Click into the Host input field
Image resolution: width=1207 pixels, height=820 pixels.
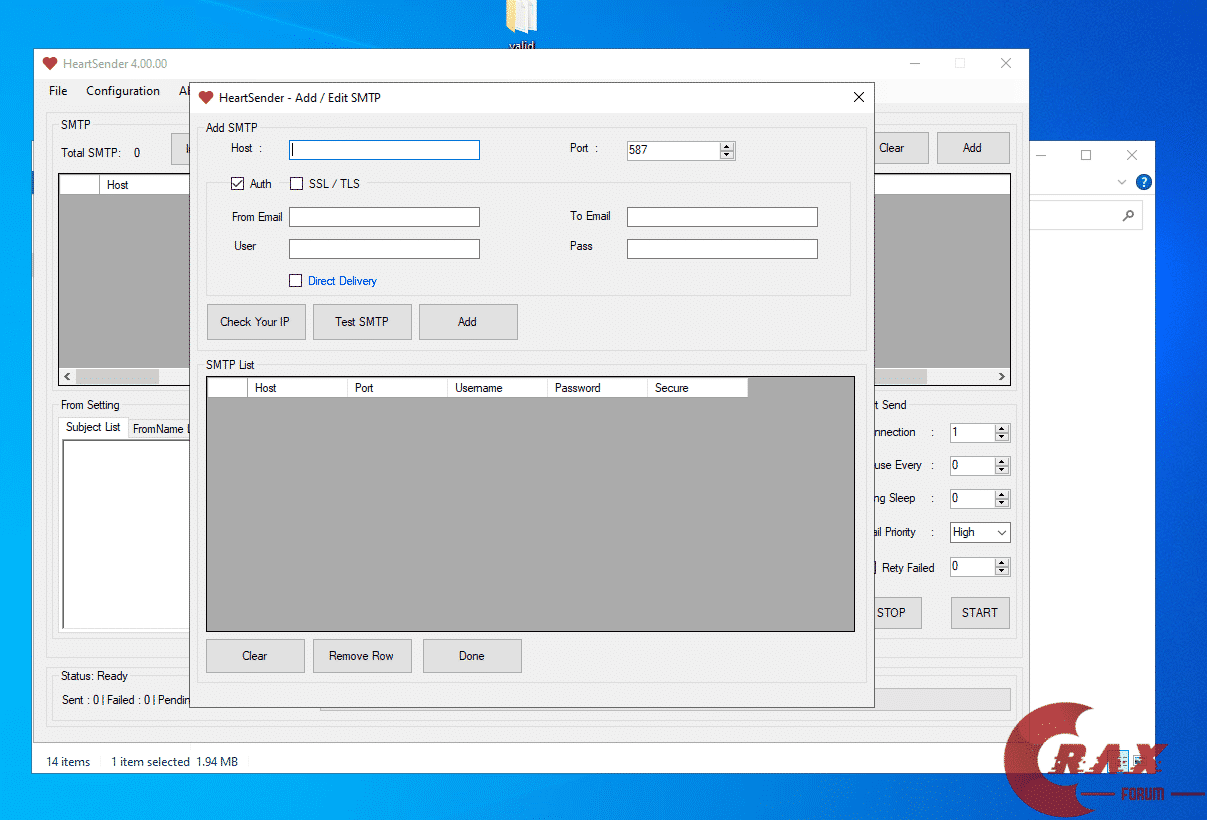tap(384, 150)
